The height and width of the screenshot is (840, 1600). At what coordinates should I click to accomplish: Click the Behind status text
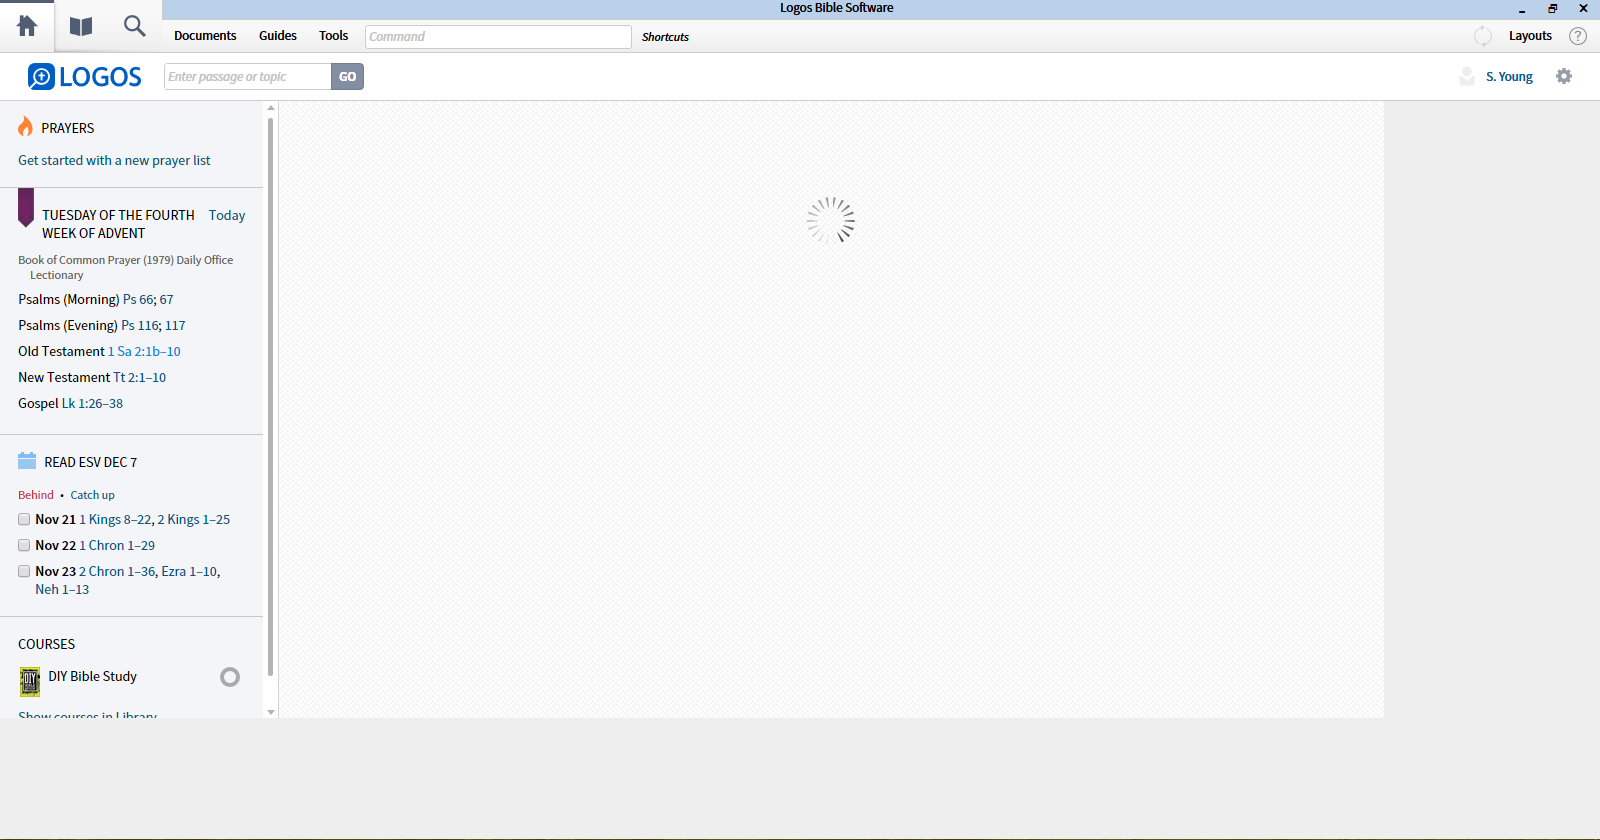coord(36,495)
